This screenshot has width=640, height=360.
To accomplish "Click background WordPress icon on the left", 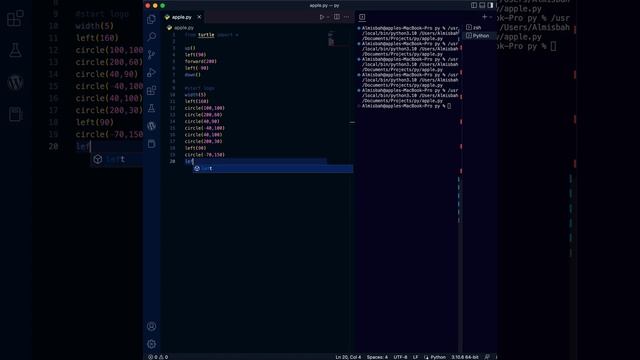I will tap(15, 82).
